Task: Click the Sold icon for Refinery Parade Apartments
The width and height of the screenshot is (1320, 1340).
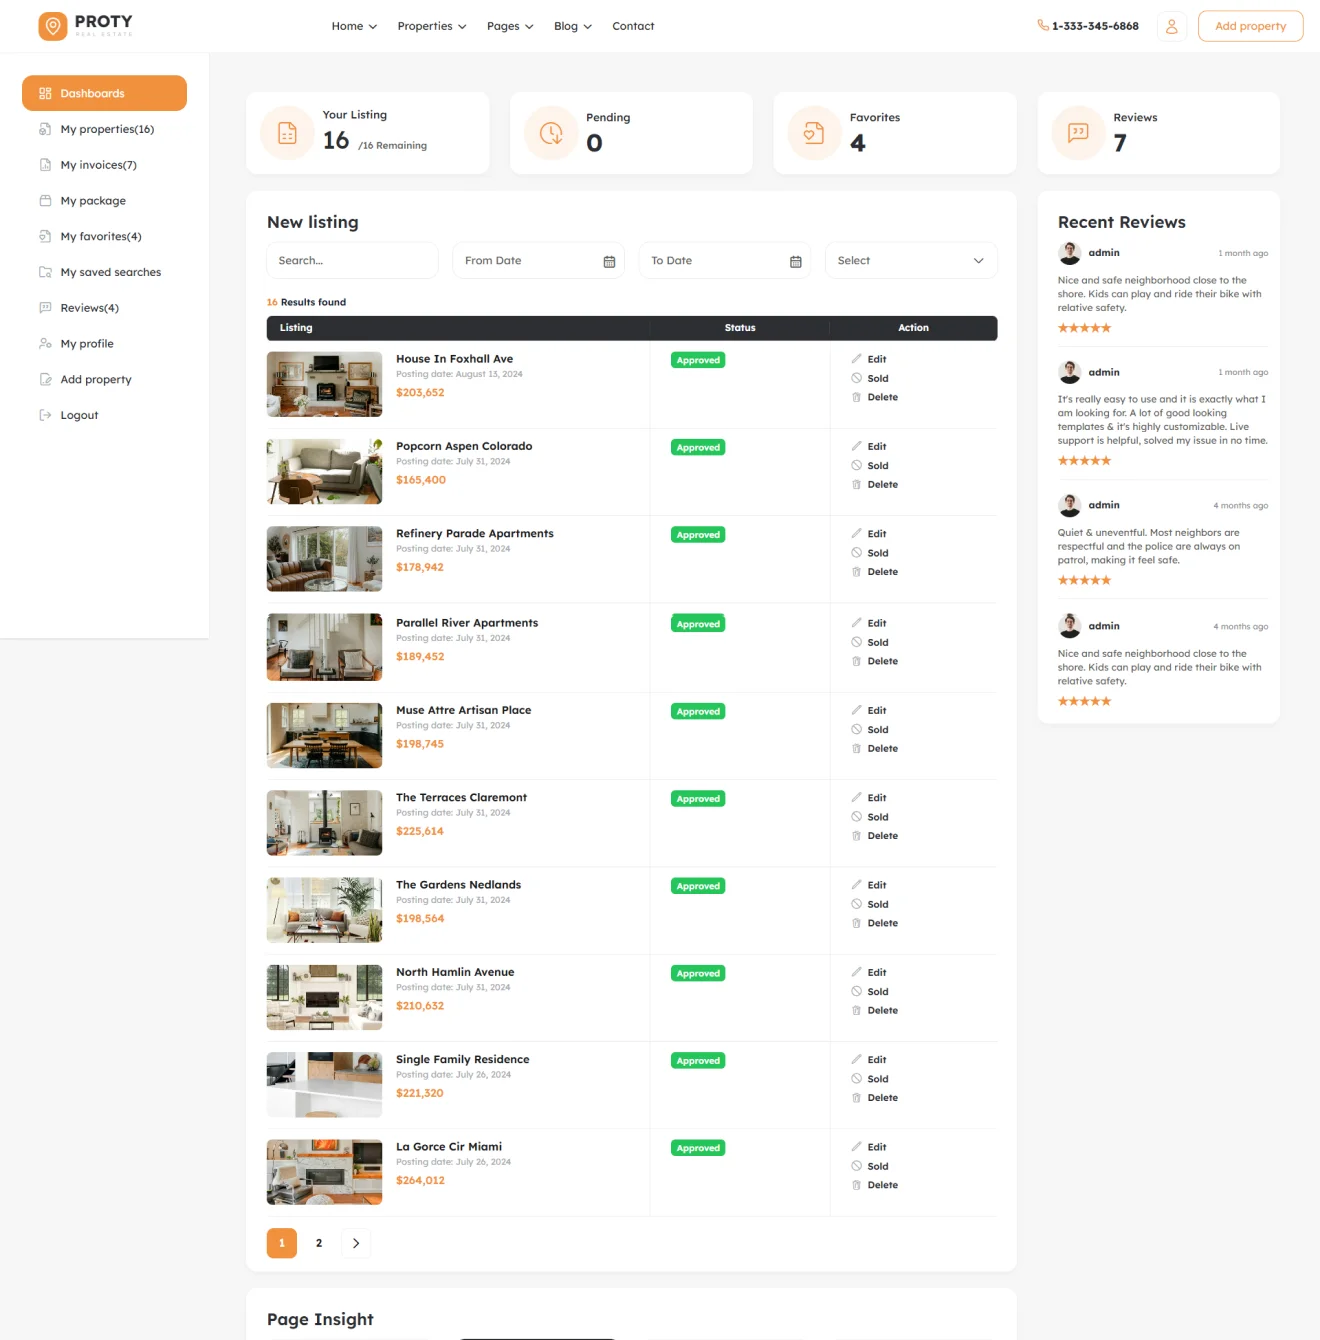Action: point(857,553)
